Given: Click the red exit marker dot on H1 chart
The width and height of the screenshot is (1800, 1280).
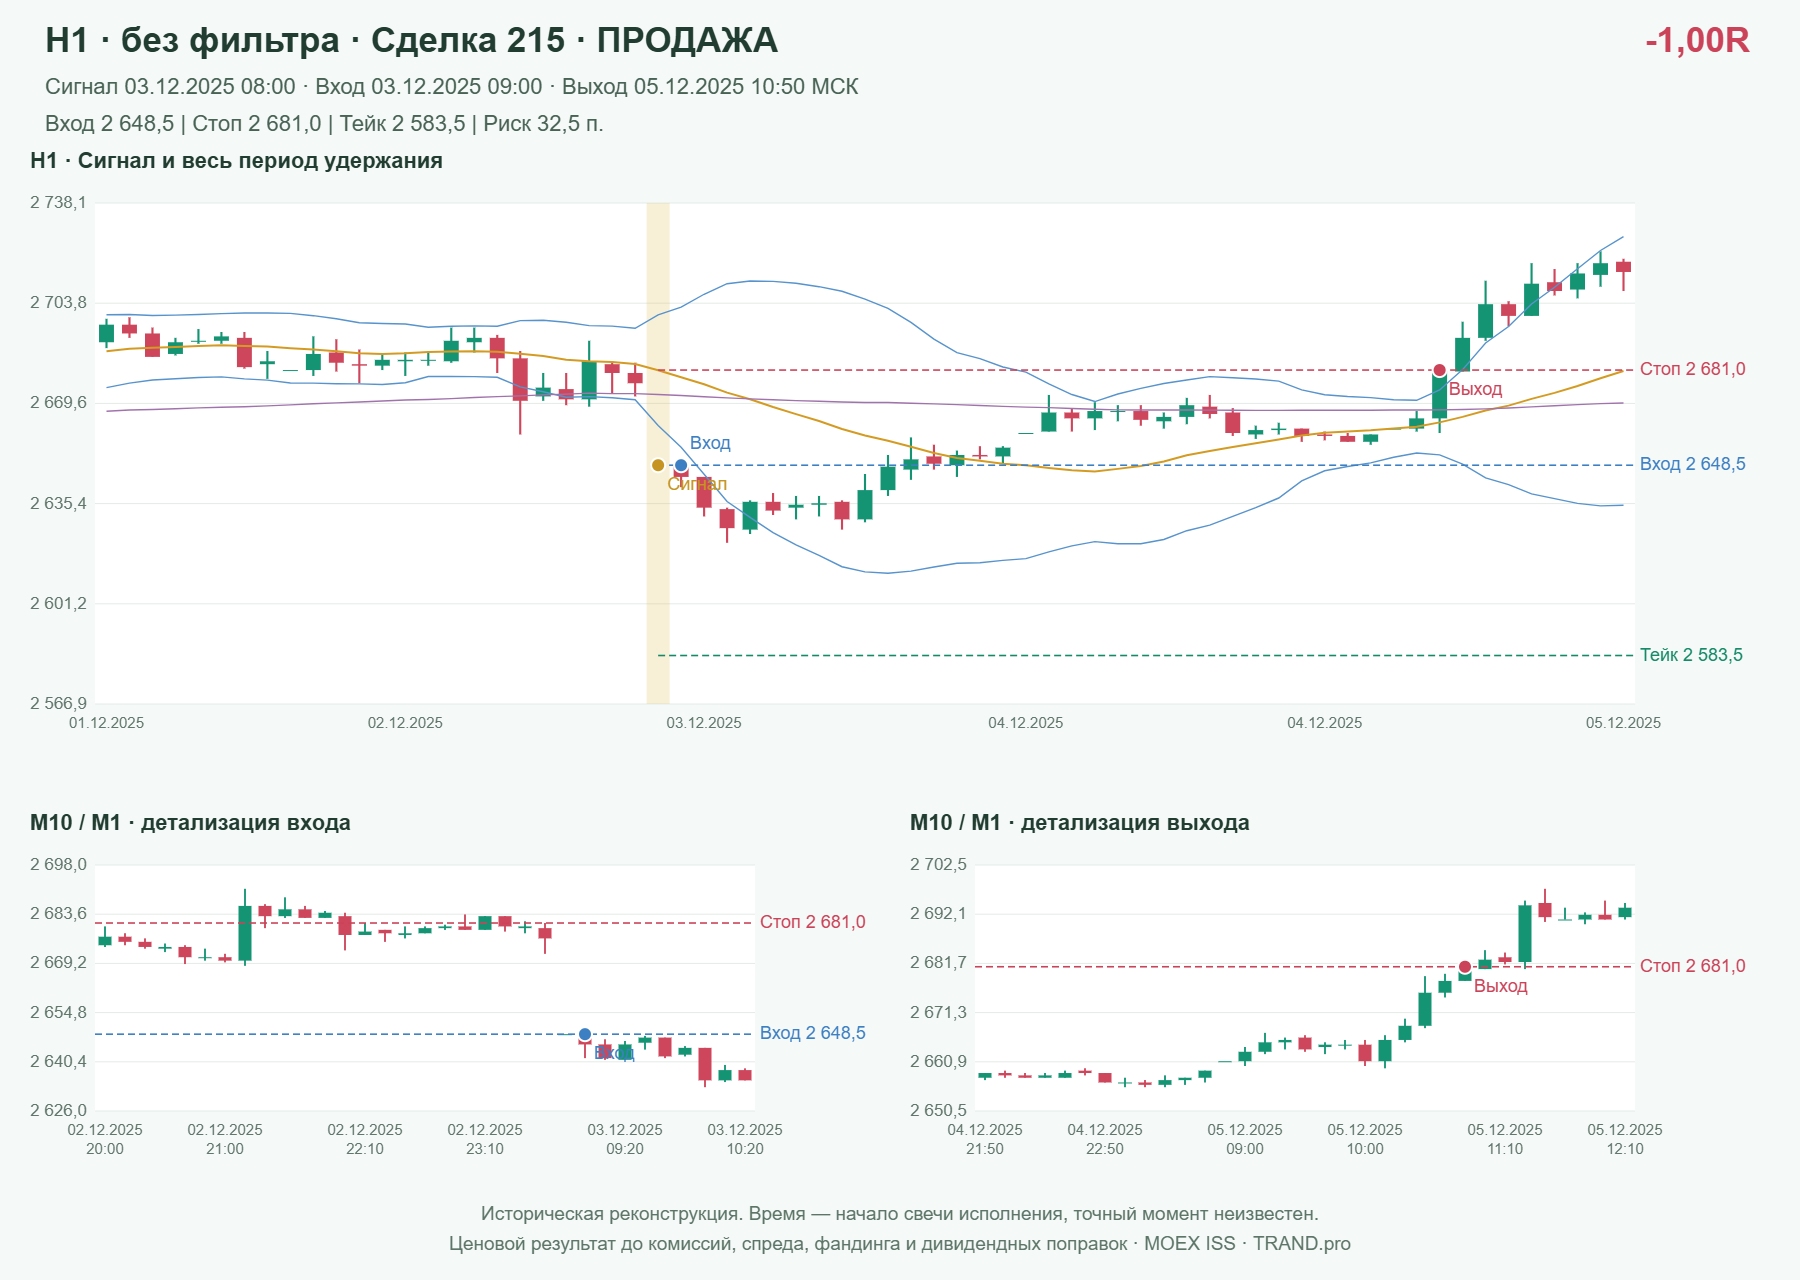Looking at the screenshot, I should tap(1439, 370).
